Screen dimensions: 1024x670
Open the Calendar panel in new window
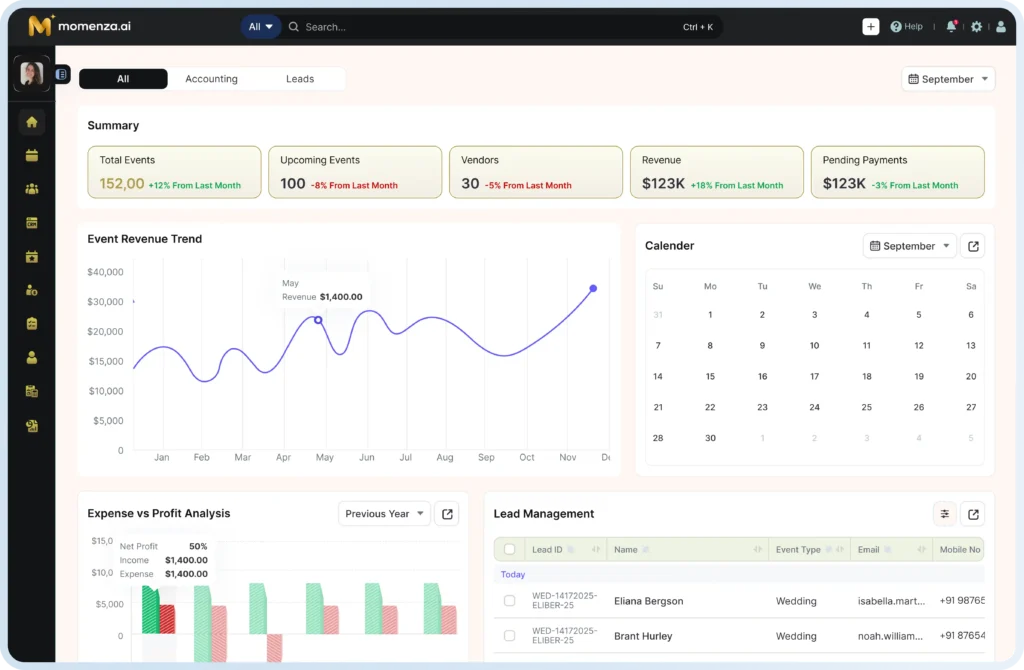(973, 246)
